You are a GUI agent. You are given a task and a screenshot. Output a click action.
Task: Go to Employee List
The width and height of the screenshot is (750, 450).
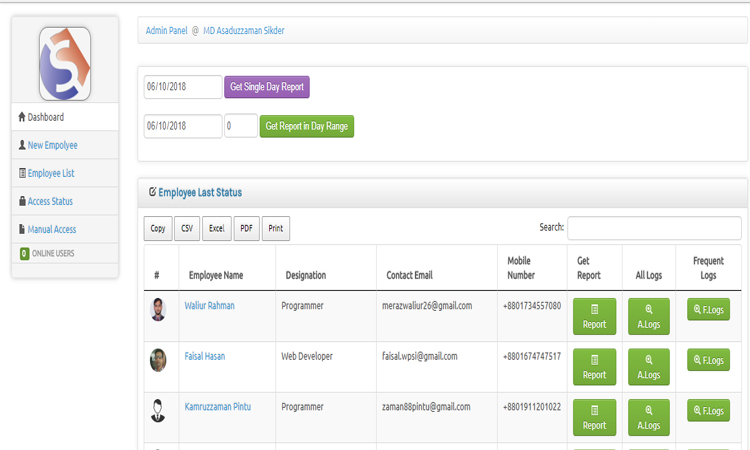[51, 173]
